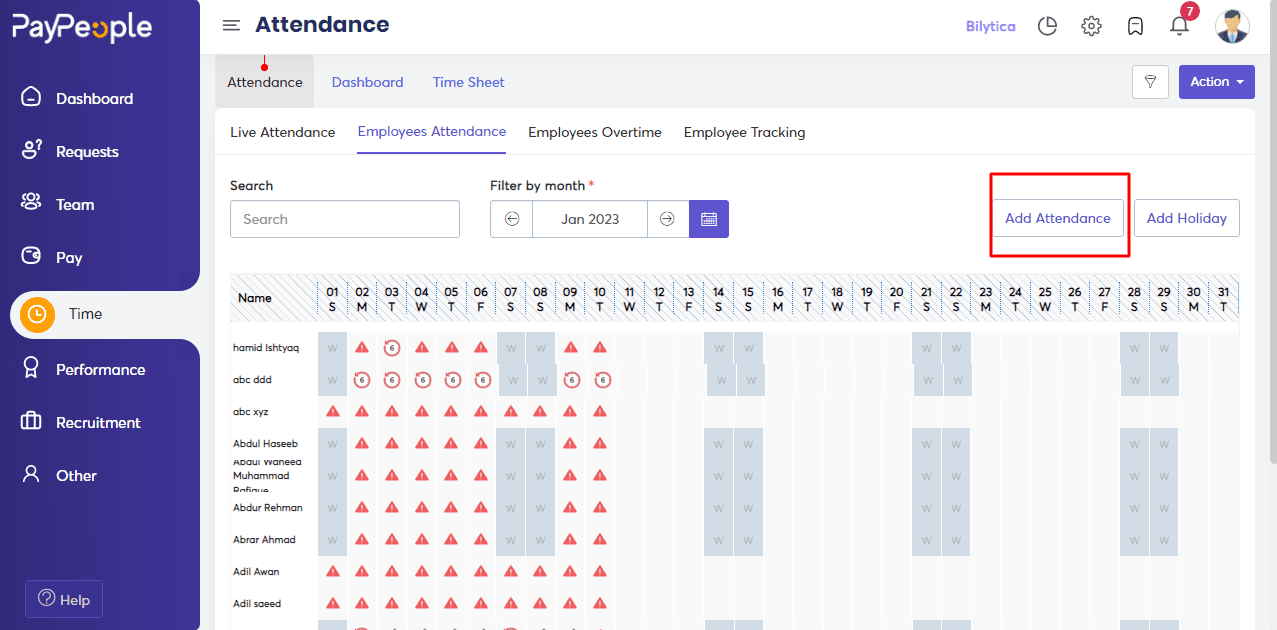Viewport: 1277px width, 630px height.
Task: Click the Add Attendance button
Action: 1058,218
